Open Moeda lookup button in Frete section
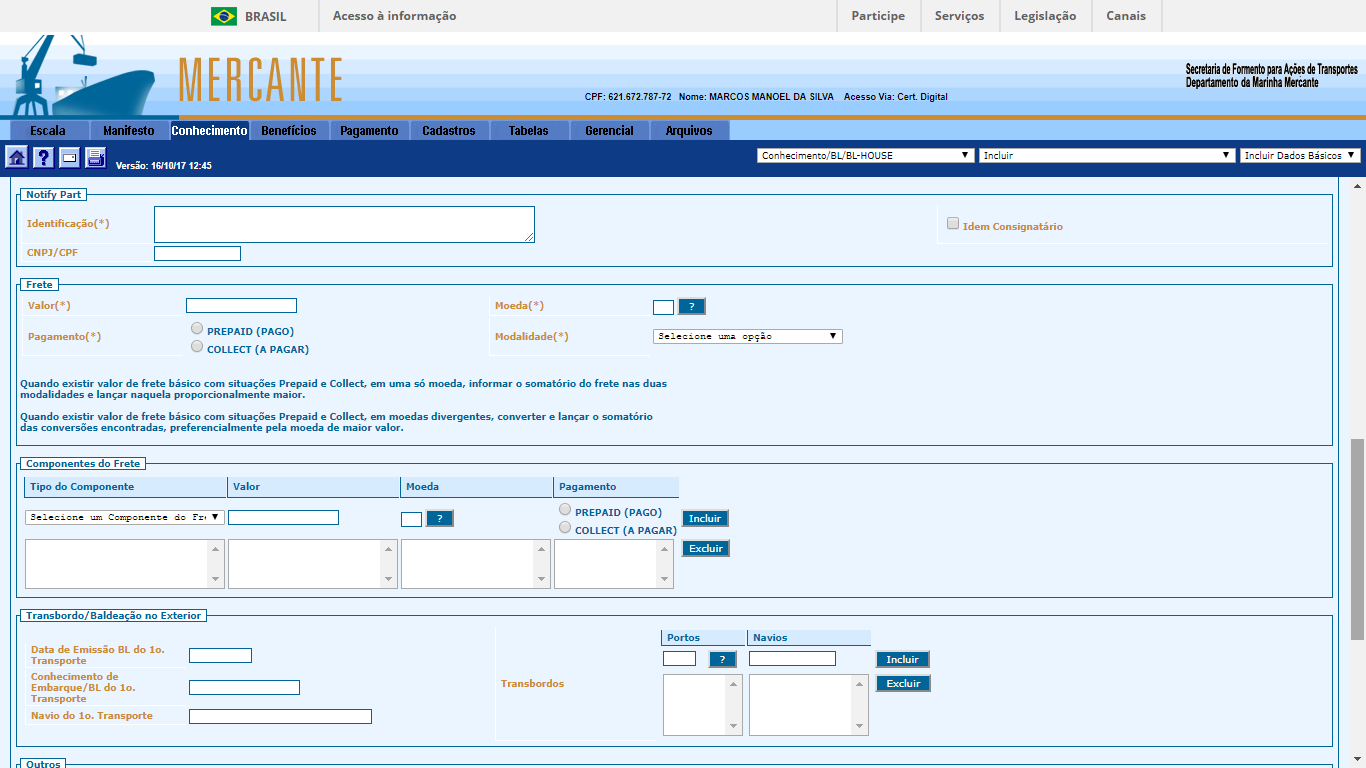The height and width of the screenshot is (768, 1366). [691, 306]
